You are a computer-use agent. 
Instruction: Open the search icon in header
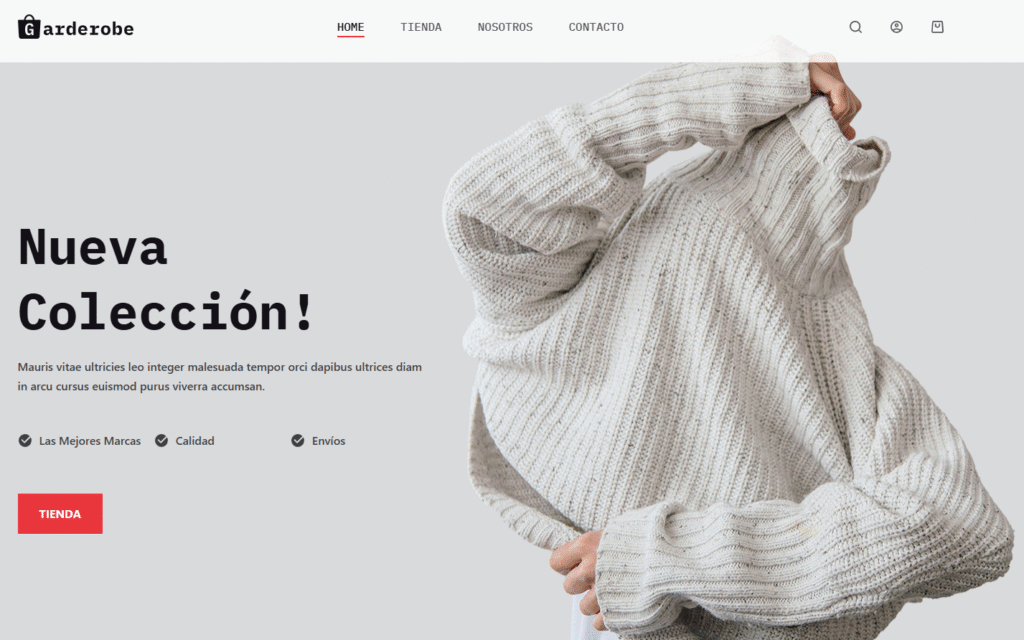click(856, 27)
